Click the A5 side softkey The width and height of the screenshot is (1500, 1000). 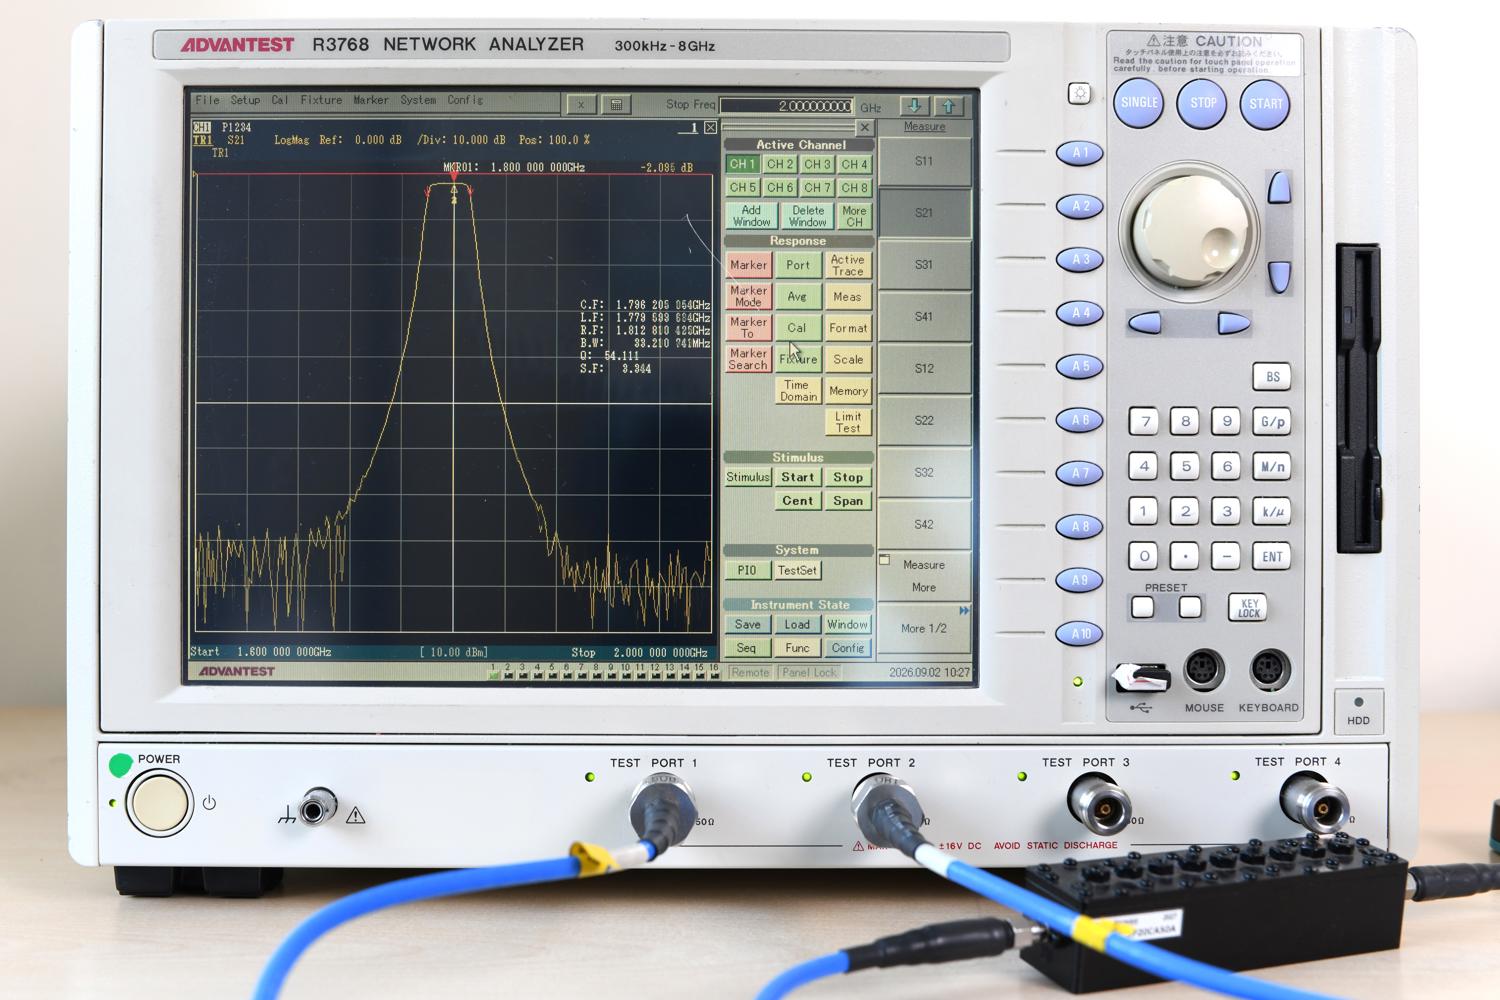coord(1080,366)
